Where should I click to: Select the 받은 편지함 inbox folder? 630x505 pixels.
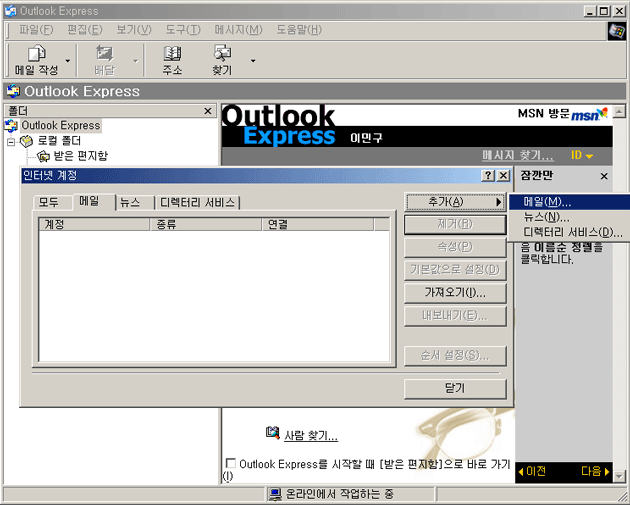(81, 156)
